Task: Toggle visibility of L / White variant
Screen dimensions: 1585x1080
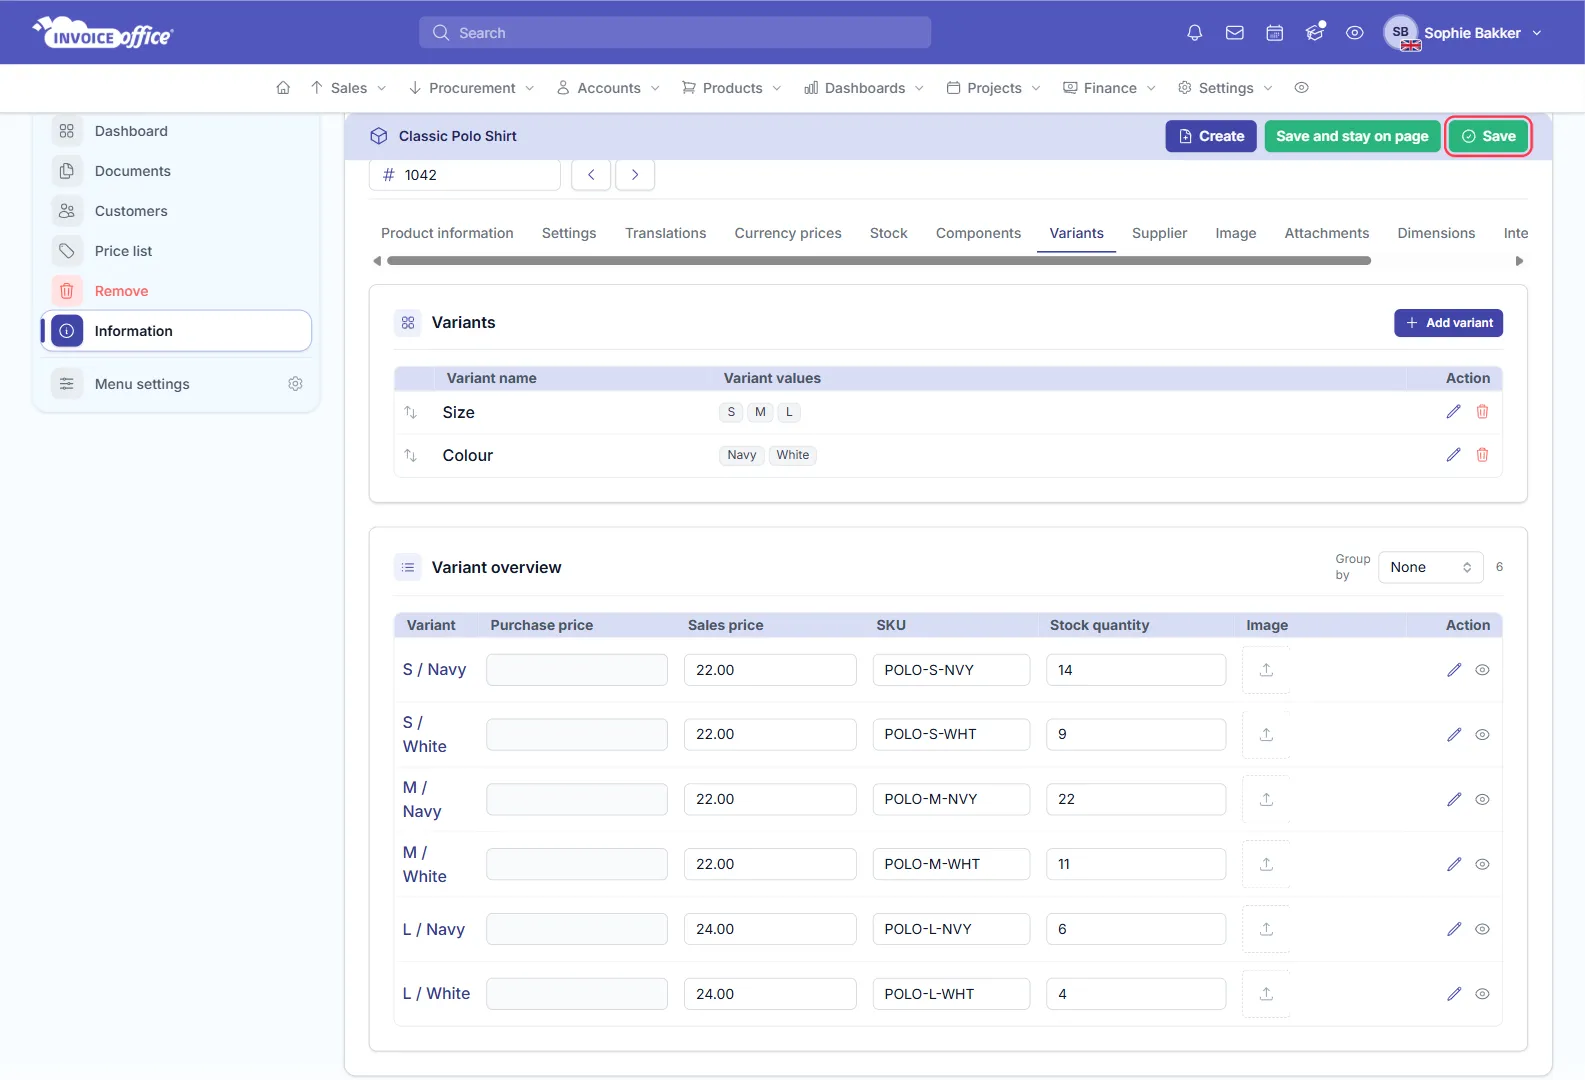Action: pos(1482,994)
